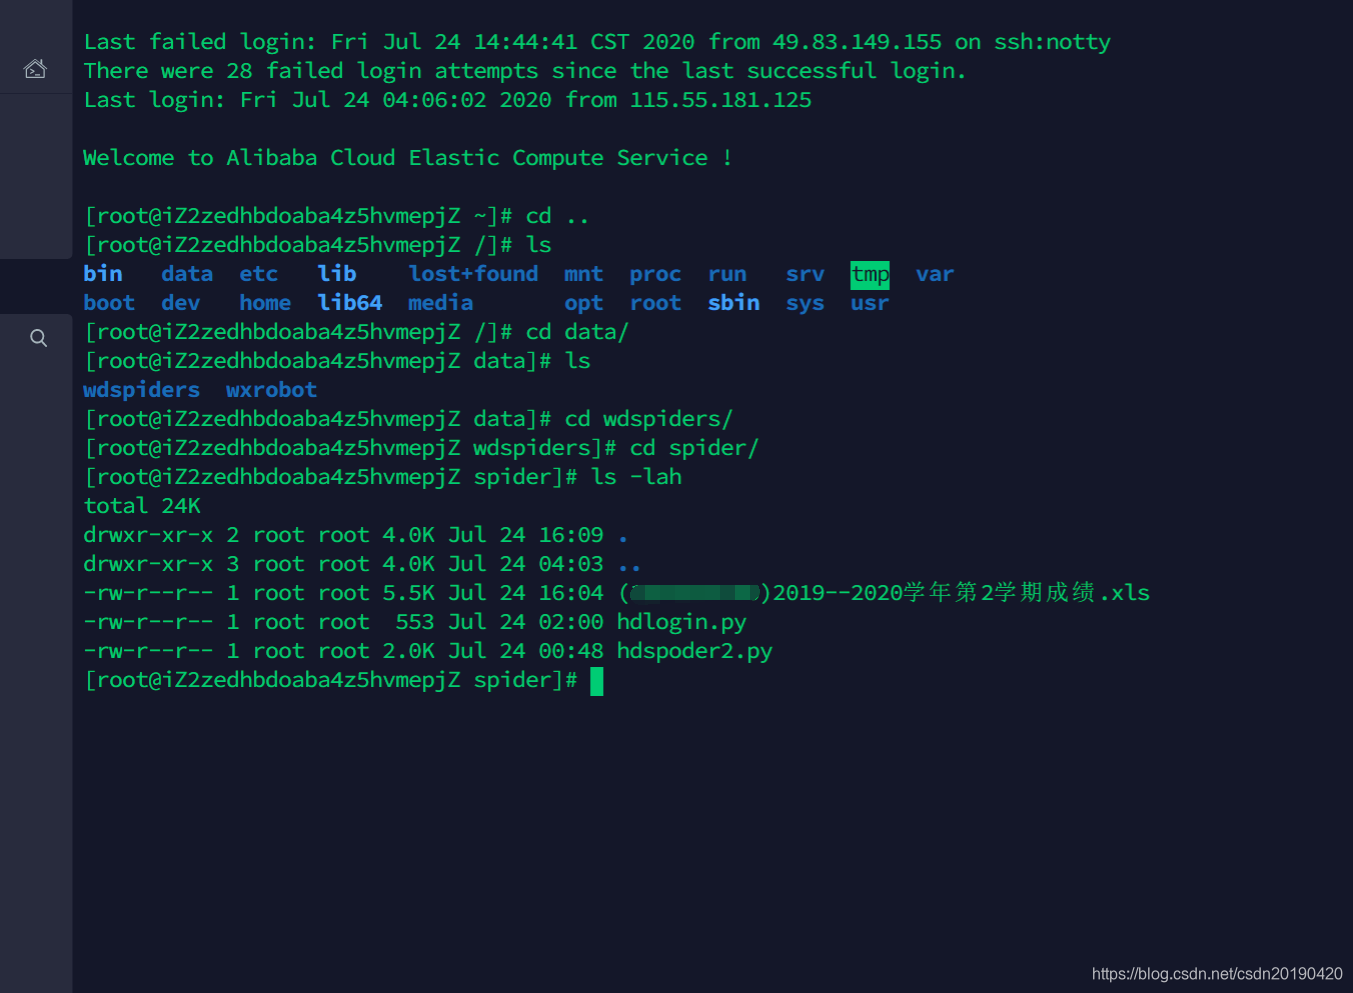Click the 'cd data/' command text
The width and height of the screenshot is (1353, 993).
[577, 332]
